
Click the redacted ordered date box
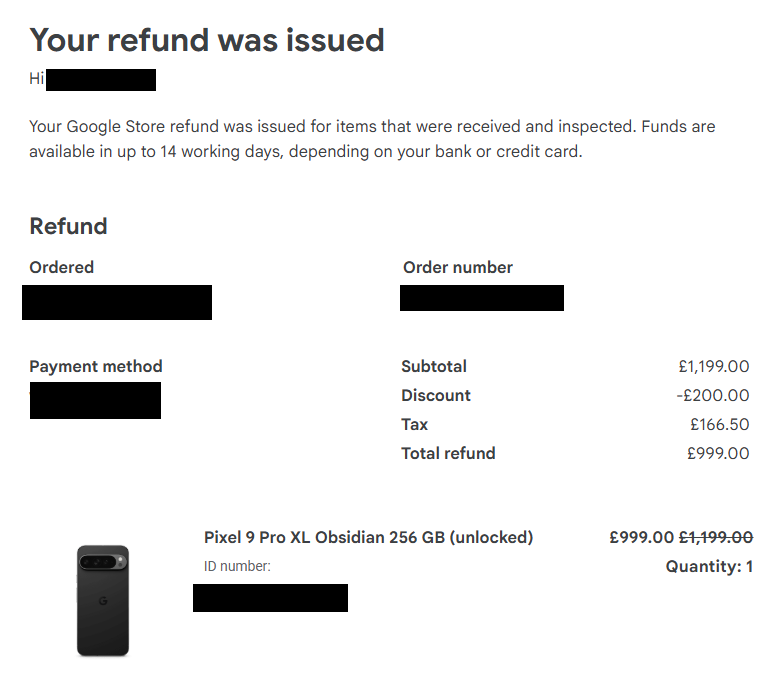[x=117, y=302]
